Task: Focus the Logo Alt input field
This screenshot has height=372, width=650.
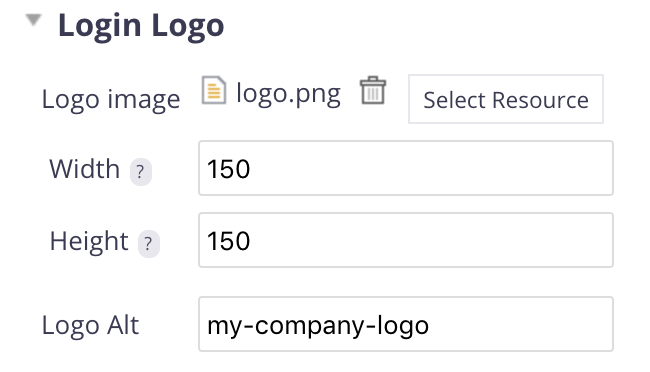Action: (x=406, y=324)
